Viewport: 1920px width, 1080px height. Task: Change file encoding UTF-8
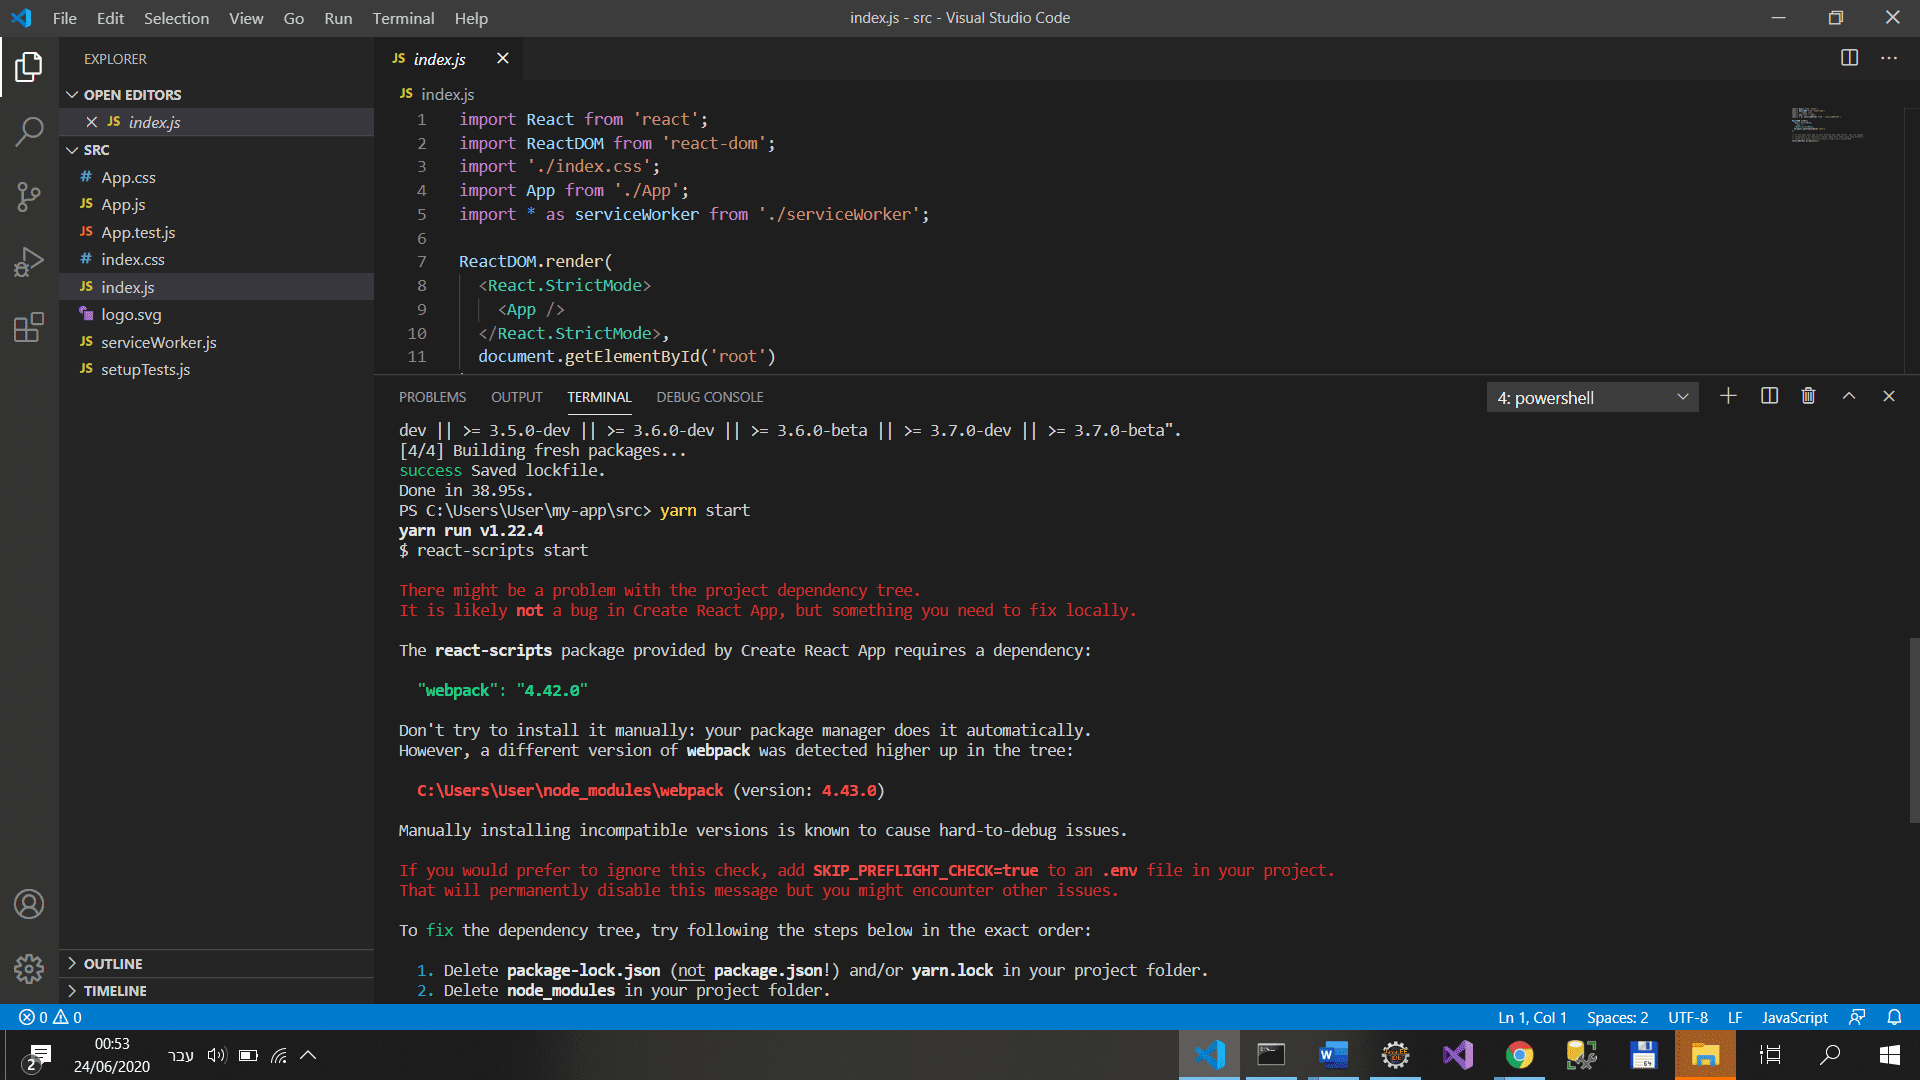coord(1688,1017)
